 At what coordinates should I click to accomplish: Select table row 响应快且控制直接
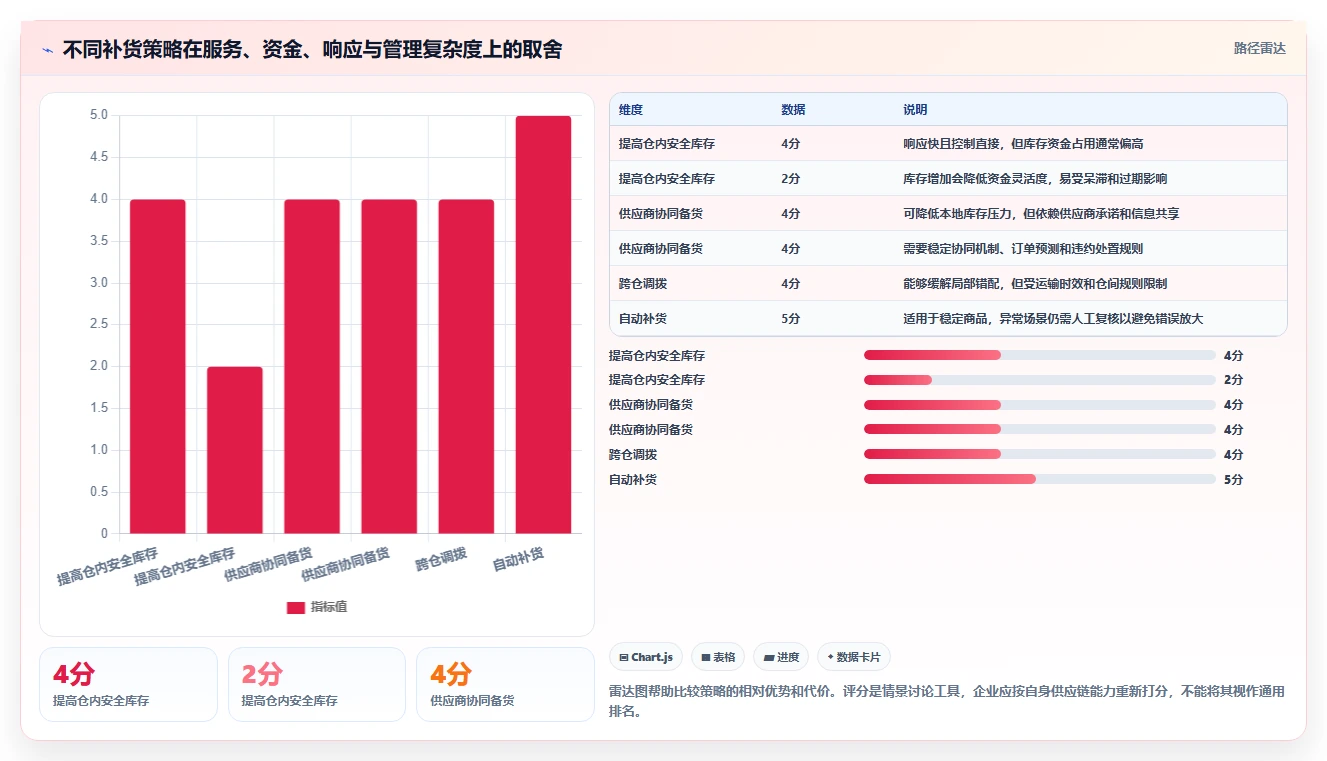pos(948,144)
